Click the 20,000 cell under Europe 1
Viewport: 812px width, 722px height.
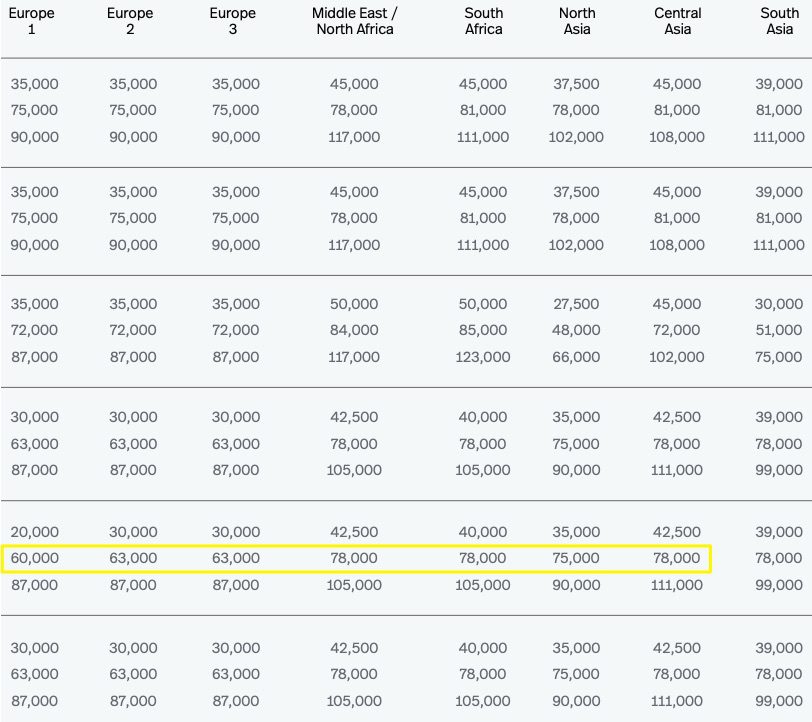(35, 532)
